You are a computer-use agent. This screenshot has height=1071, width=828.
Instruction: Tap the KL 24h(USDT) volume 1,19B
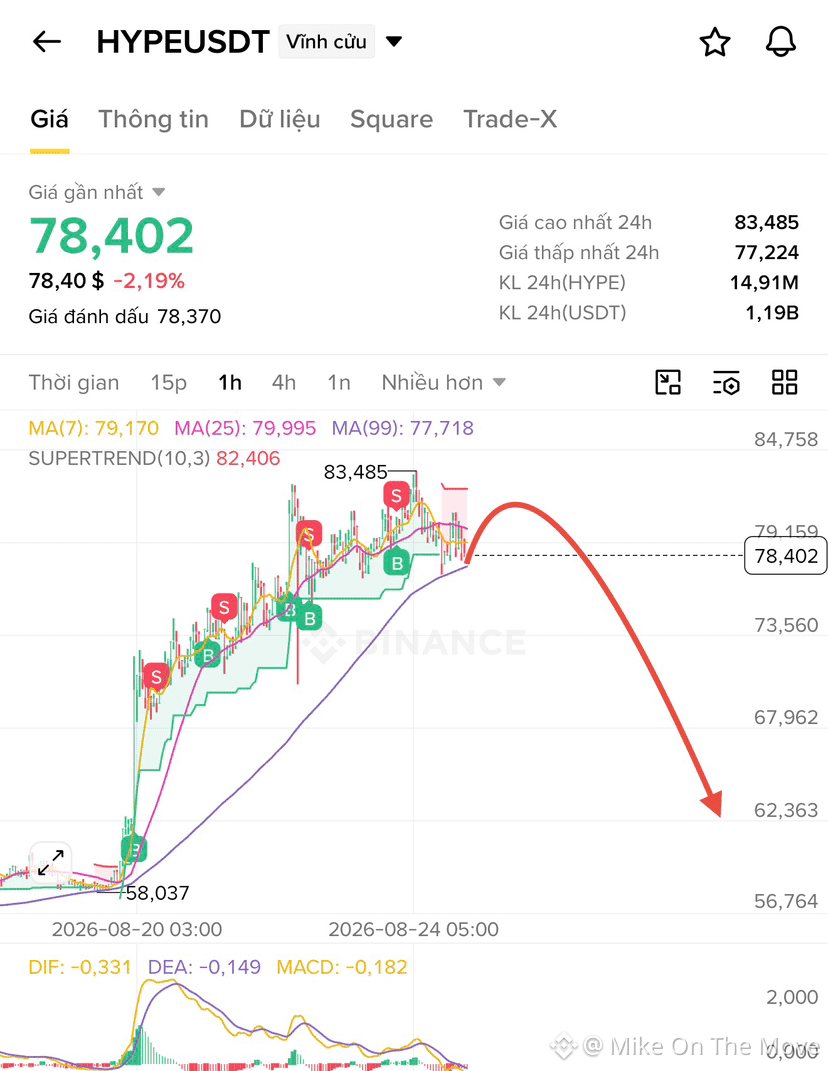(x=772, y=313)
